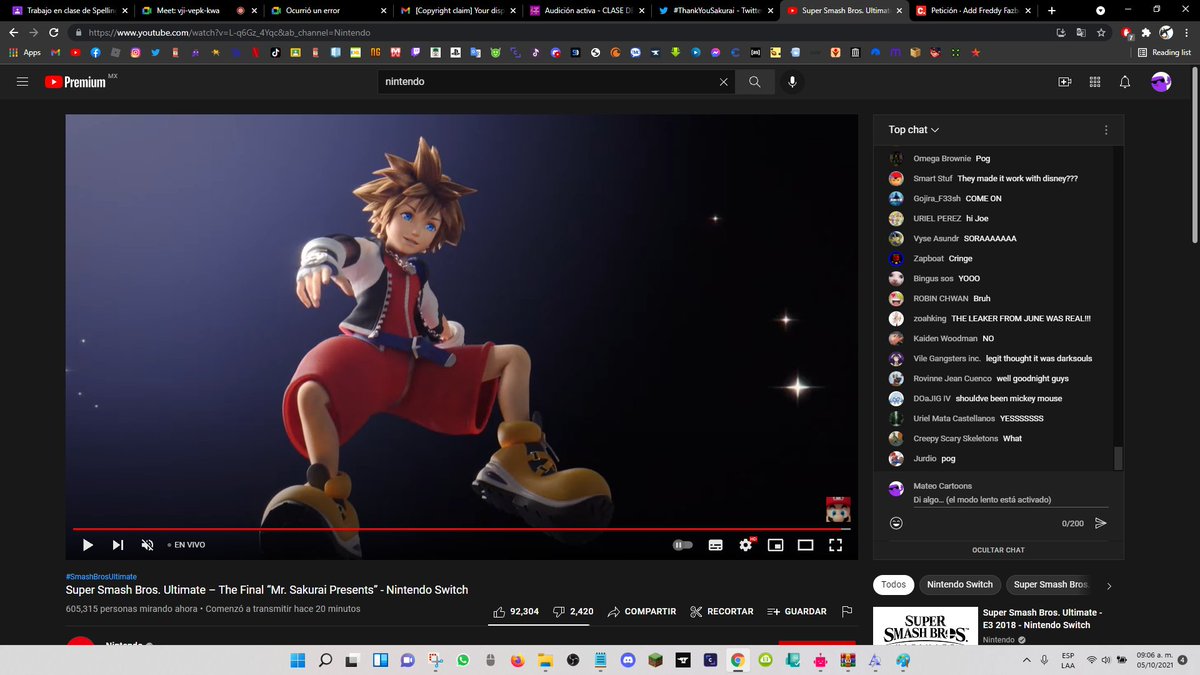
Task: Open Chrome extensions puzzle icon
Action: click(1146, 32)
